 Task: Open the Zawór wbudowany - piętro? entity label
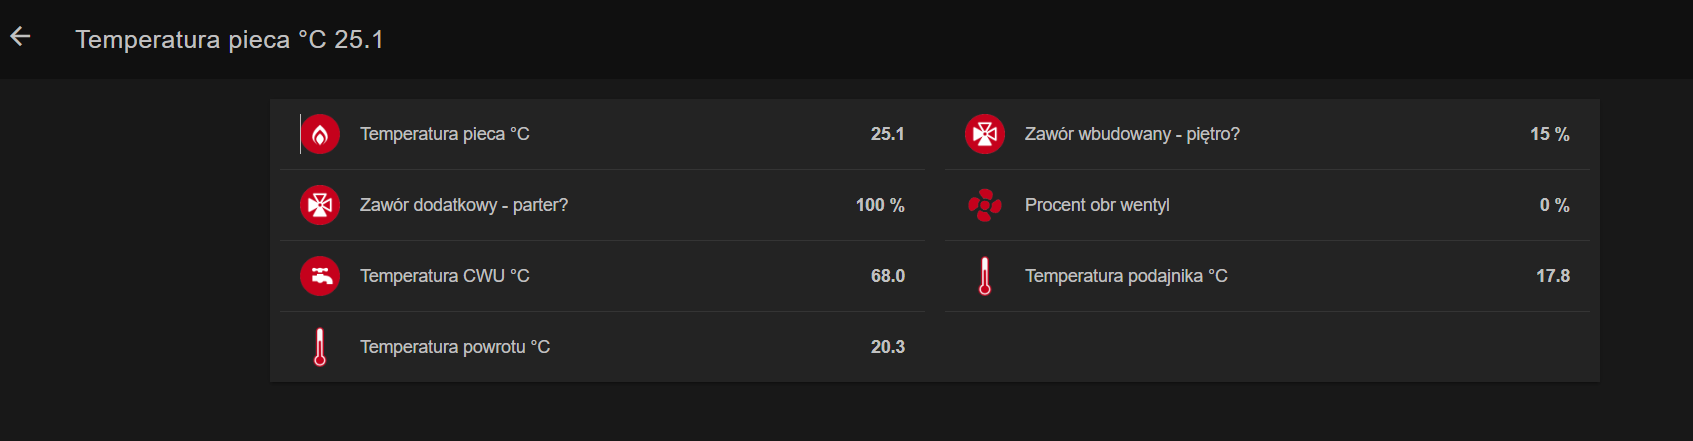[1132, 134]
